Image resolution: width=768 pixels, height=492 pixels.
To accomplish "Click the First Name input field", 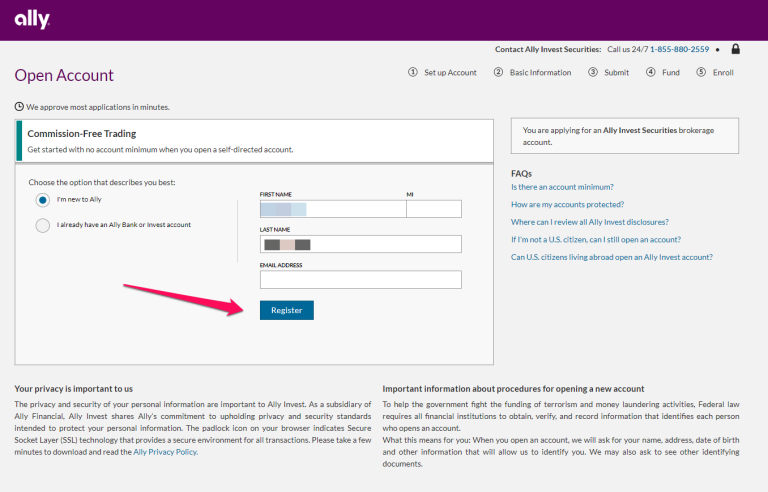I will point(331,209).
